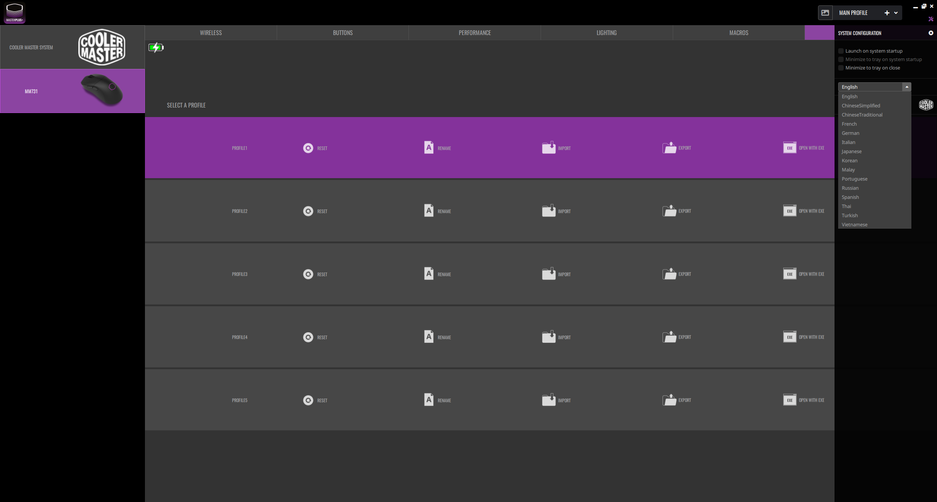This screenshot has height=502, width=937.
Task: Set Open With EXE for Profile1
Action: pos(789,148)
